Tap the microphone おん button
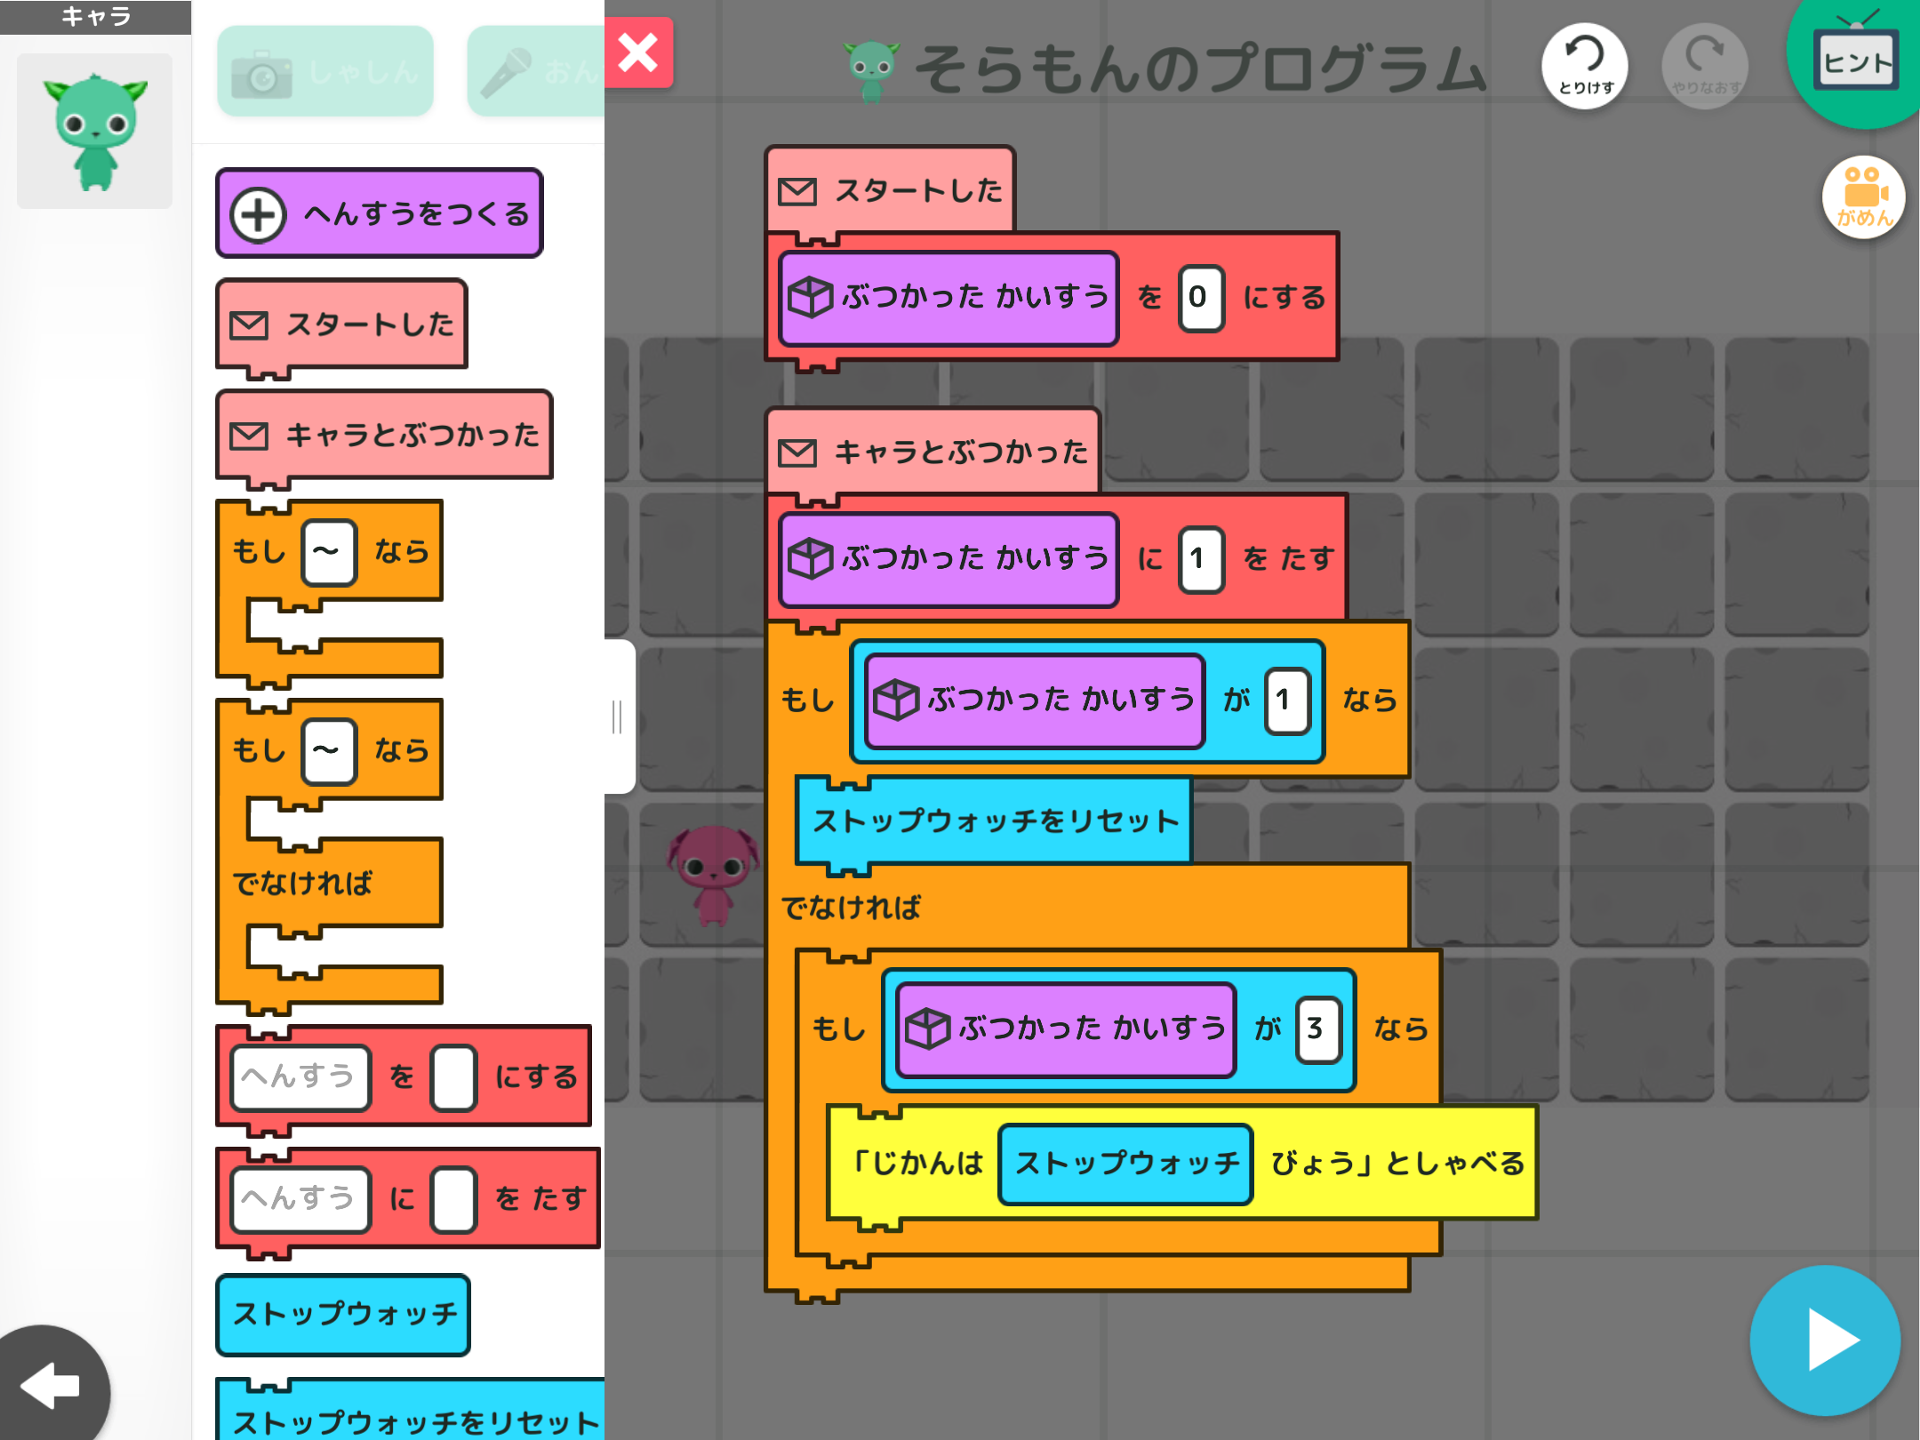Viewport: 1920px width, 1440px height. (x=536, y=72)
